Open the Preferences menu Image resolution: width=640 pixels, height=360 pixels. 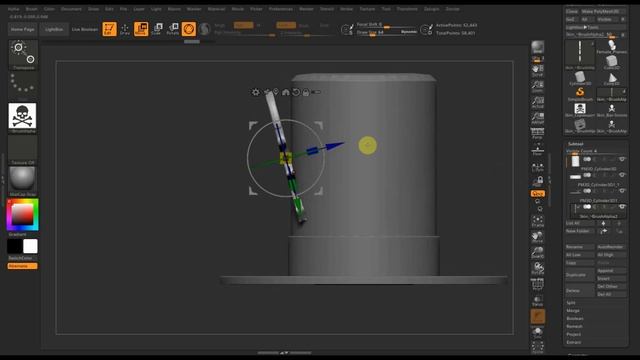pos(280,9)
